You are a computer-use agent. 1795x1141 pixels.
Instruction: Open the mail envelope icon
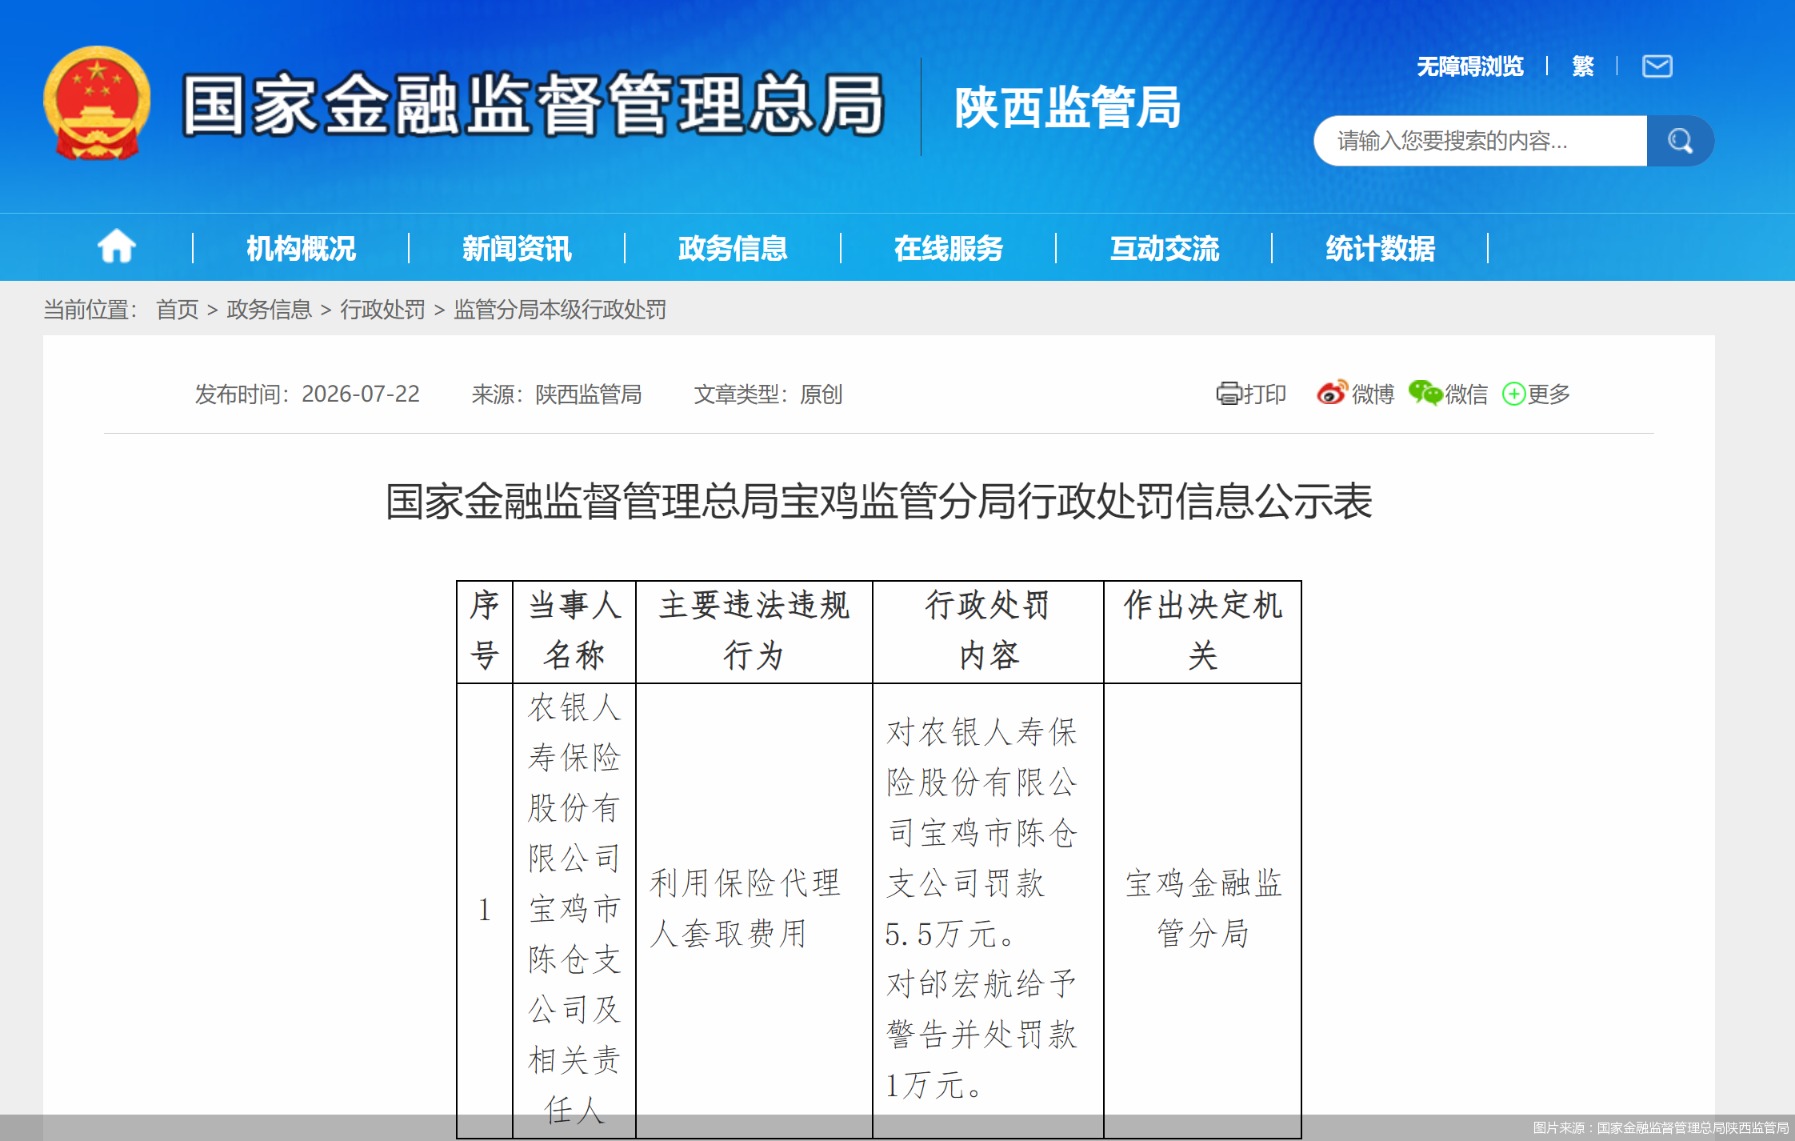(1657, 66)
